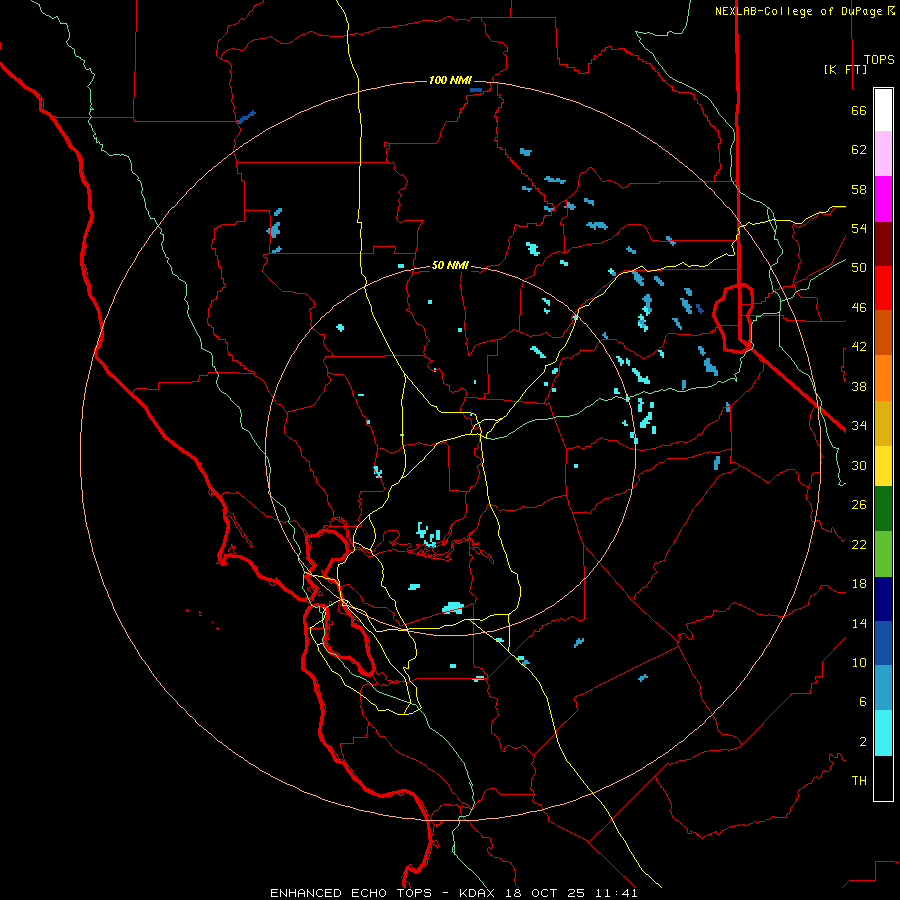
Task: Click the '11:41' timestamp
Action: [615, 893]
